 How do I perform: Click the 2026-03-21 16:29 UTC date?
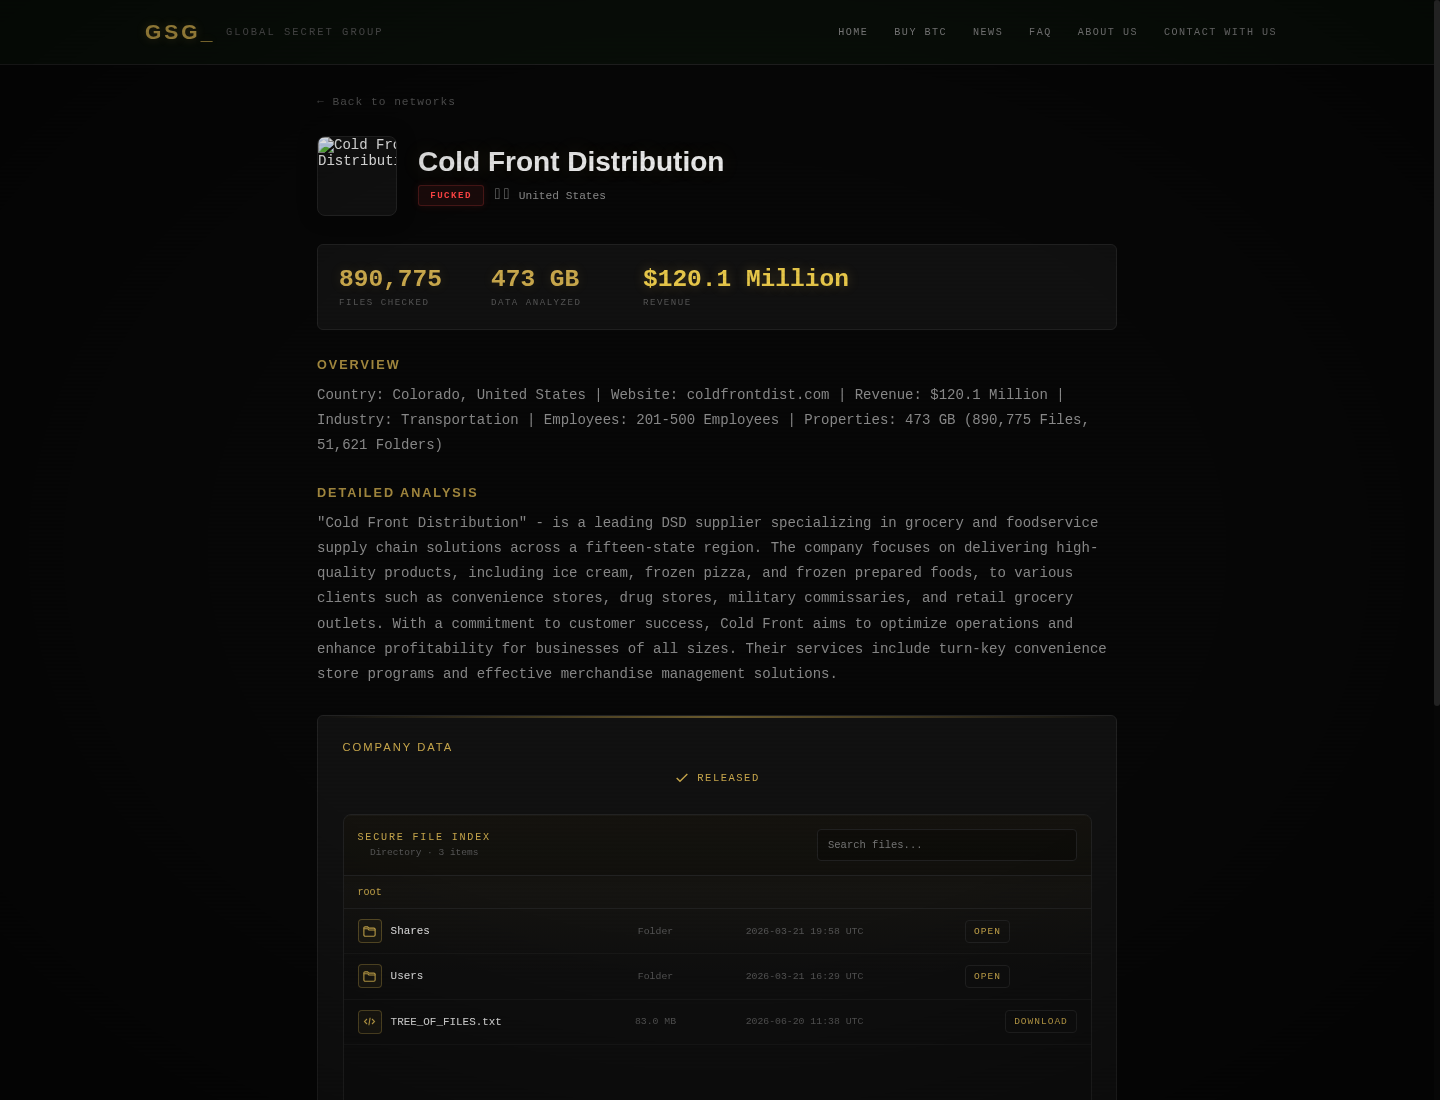[804, 976]
